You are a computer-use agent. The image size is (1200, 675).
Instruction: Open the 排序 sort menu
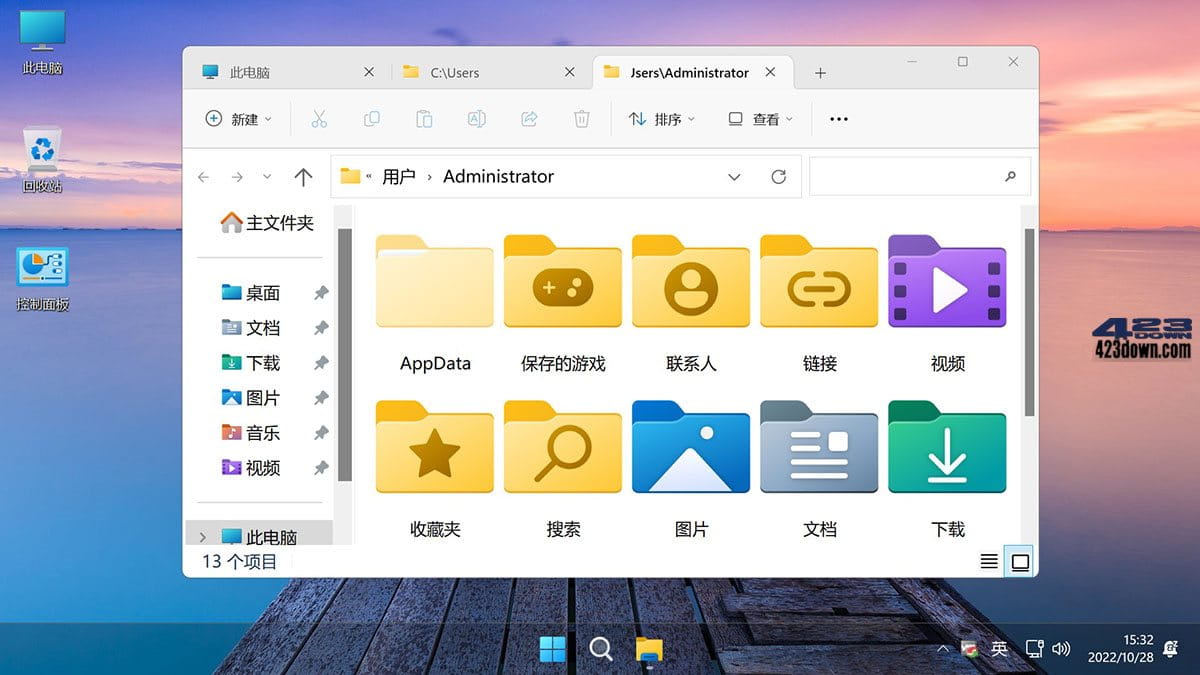[662, 118]
